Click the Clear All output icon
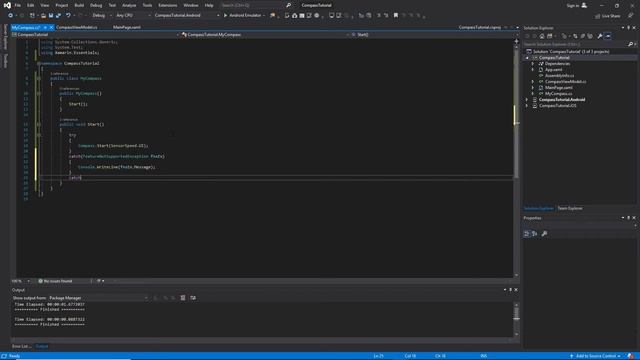640x360 pixels. click(183, 298)
